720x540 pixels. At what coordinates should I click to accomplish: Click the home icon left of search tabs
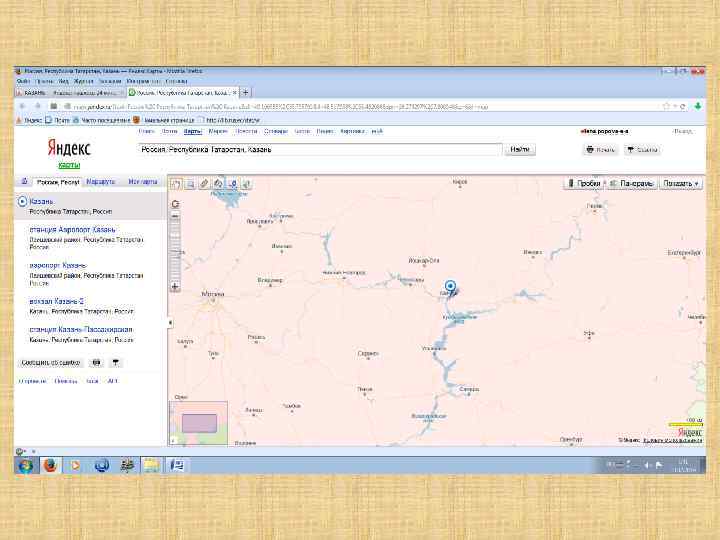pyautogui.click(x=24, y=181)
